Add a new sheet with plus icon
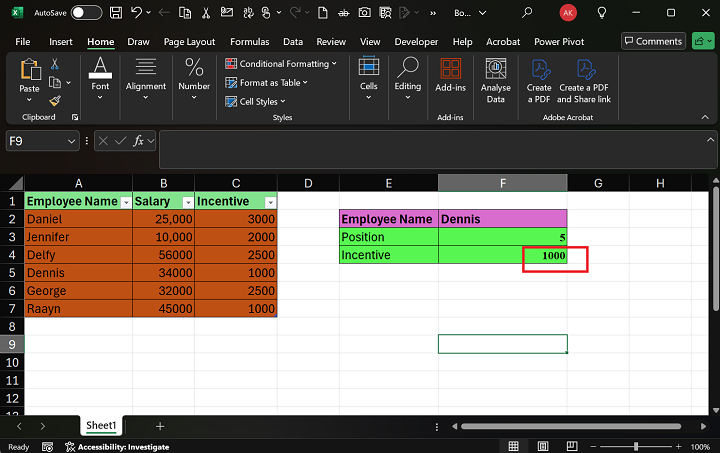 pyautogui.click(x=159, y=426)
